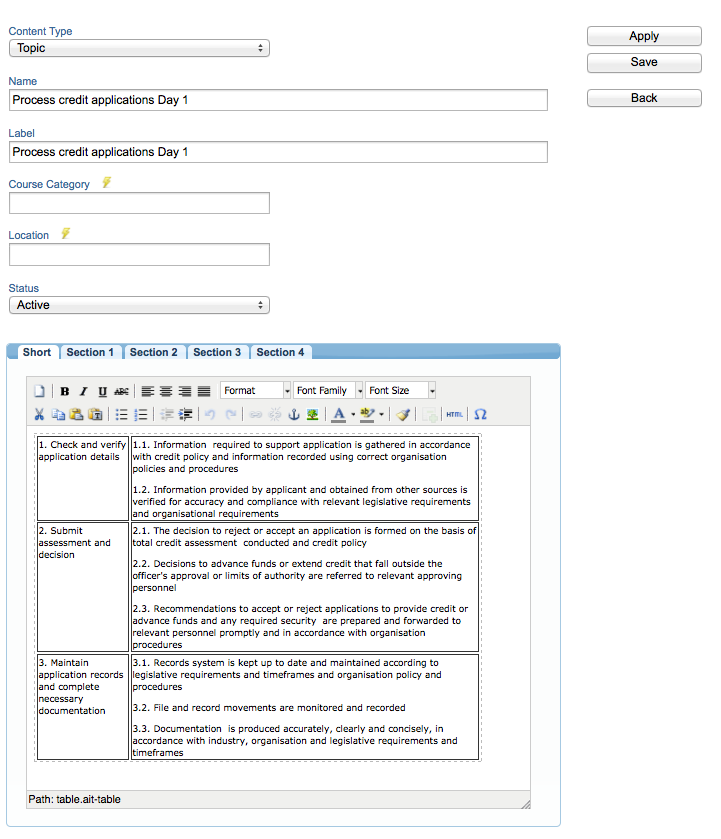
Task: Click the editor resize handle corner
Action: click(x=526, y=804)
